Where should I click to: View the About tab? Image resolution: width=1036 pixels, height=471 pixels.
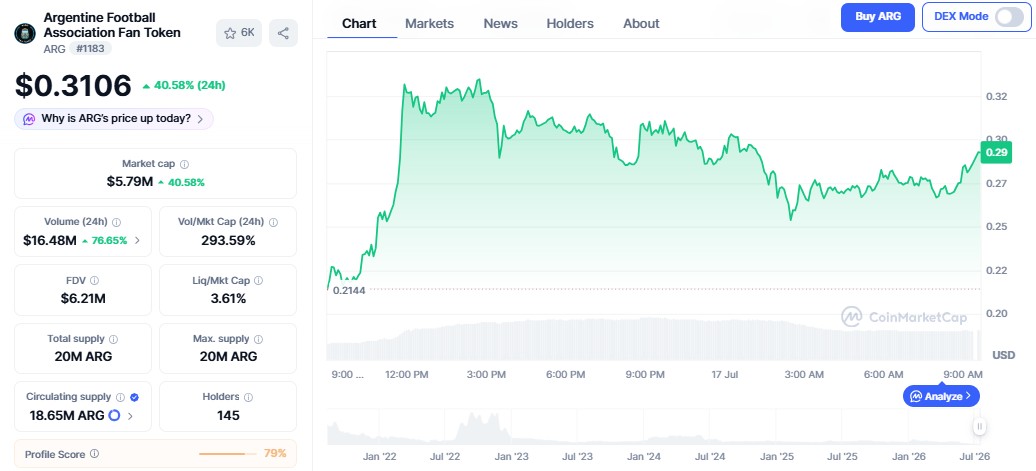pyautogui.click(x=642, y=24)
